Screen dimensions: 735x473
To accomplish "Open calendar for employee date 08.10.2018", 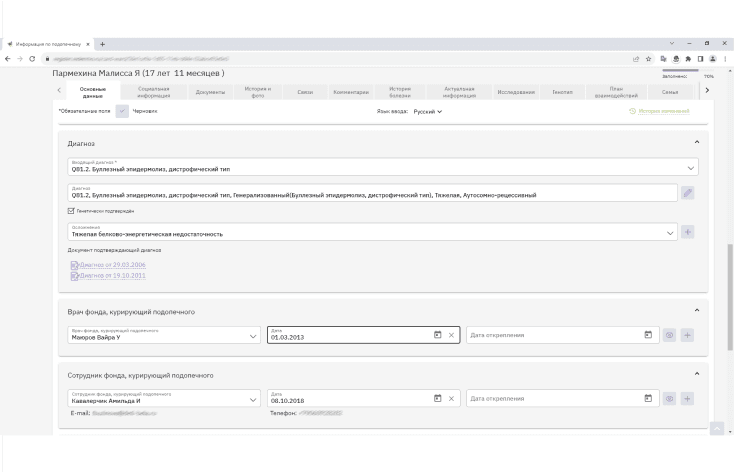I will 437,398.
